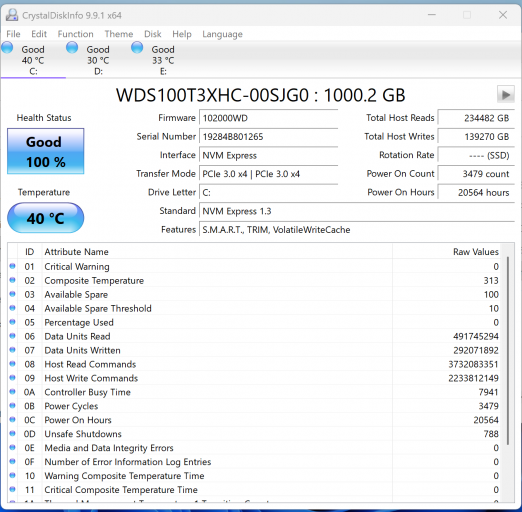Click raw value 491745294
This screenshot has width=522, height=512.
pyautogui.click(x=476, y=336)
